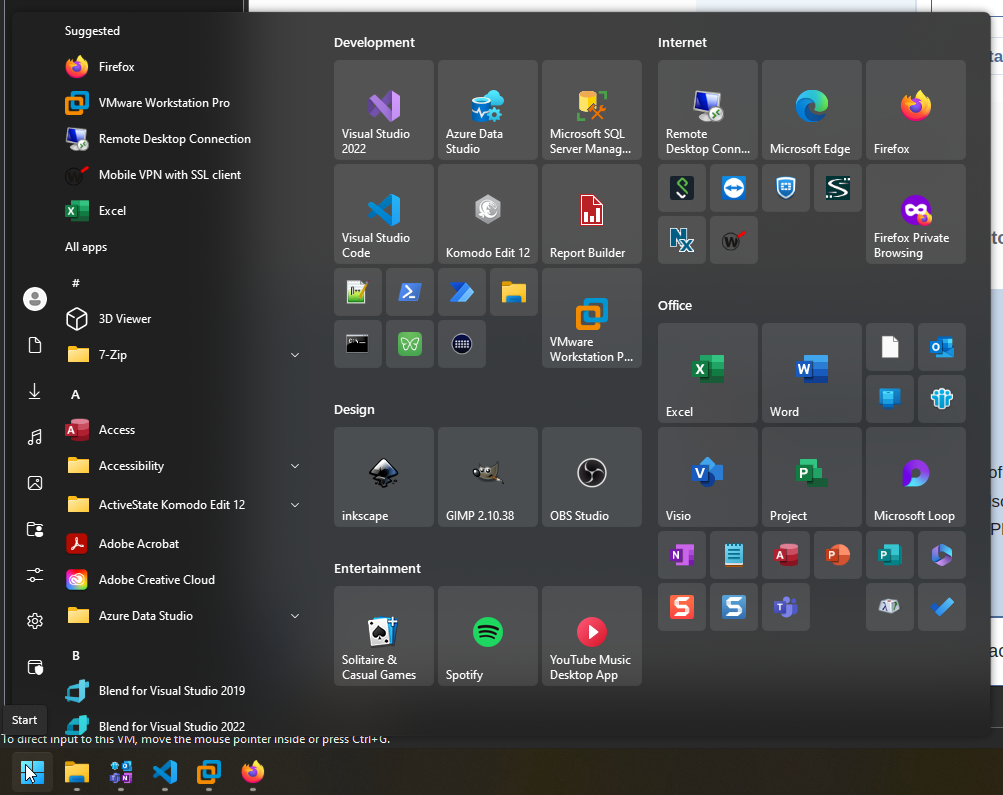Open the Outlook small tile
Screen dimensions: 1003x795
pyautogui.click(x=942, y=347)
